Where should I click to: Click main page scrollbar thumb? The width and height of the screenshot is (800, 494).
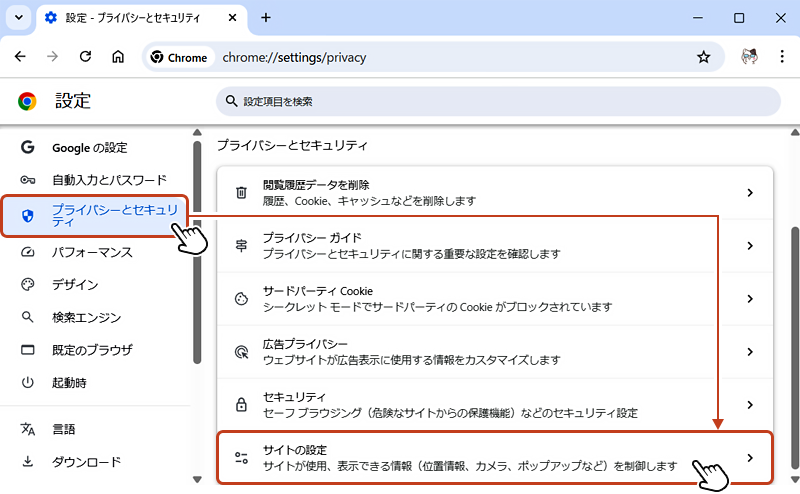tap(795, 348)
